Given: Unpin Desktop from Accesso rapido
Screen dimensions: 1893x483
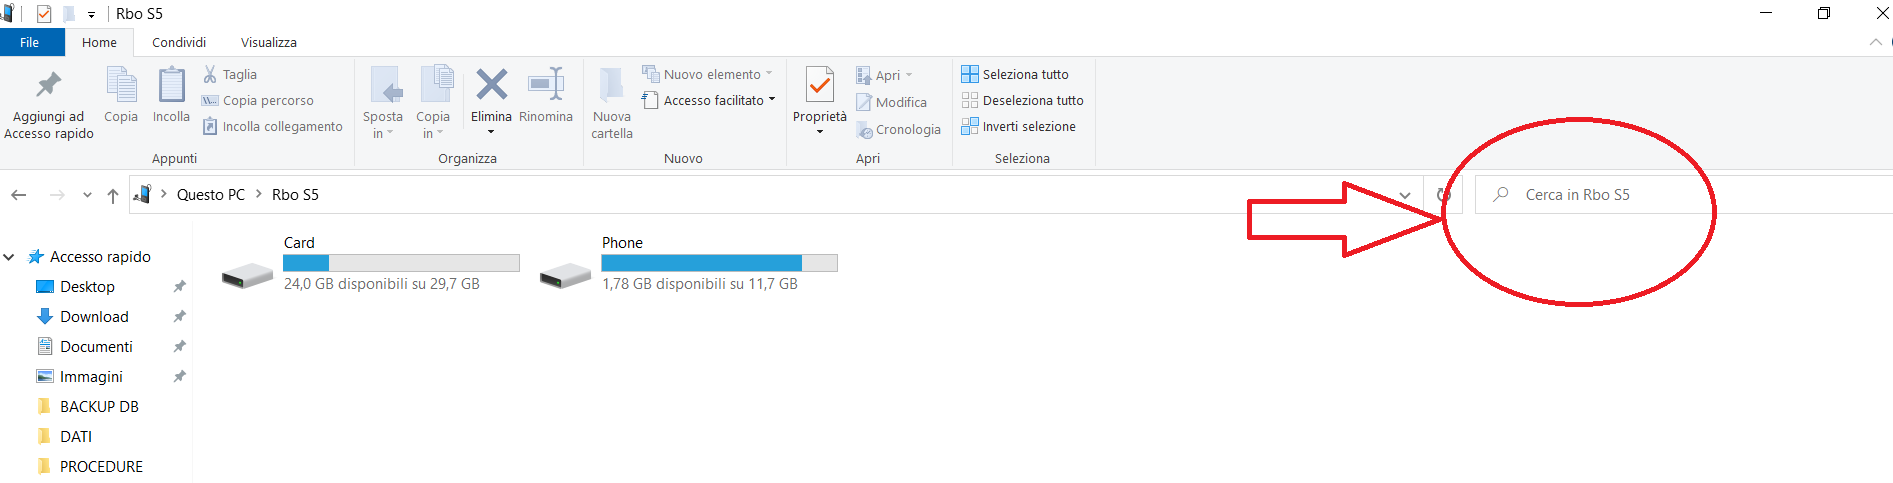Looking at the screenshot, I should [x=179, y=287].
